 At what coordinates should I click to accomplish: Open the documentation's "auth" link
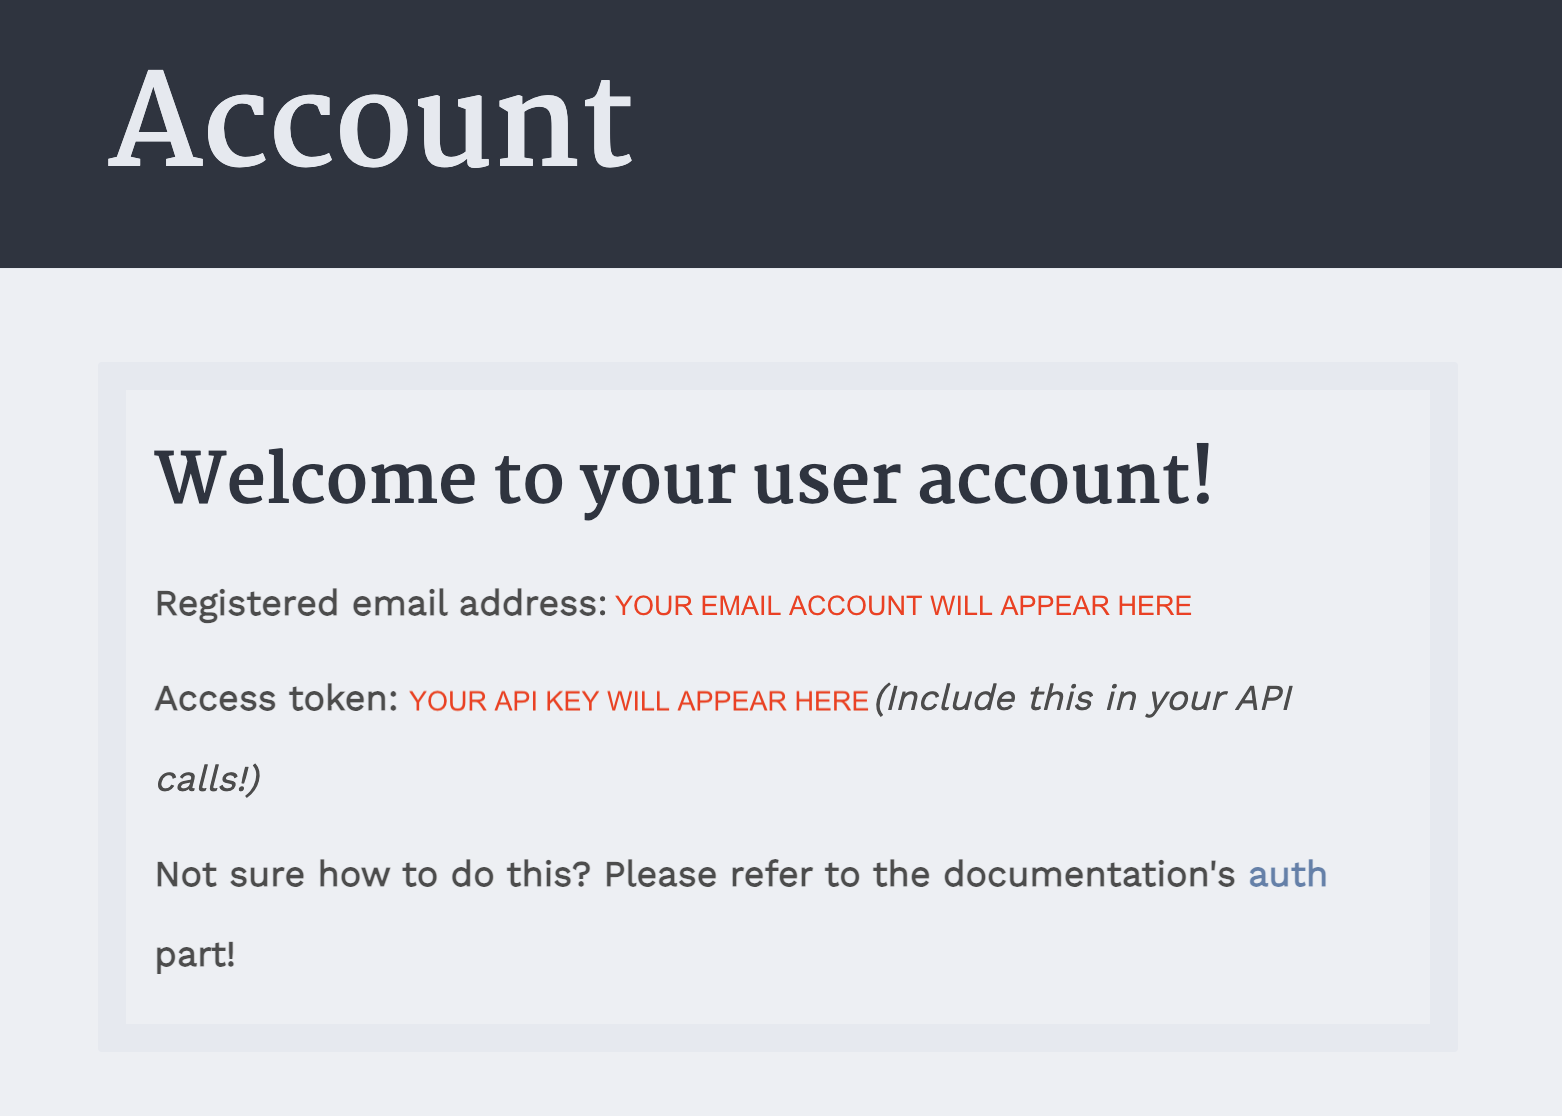point(1287,875)
